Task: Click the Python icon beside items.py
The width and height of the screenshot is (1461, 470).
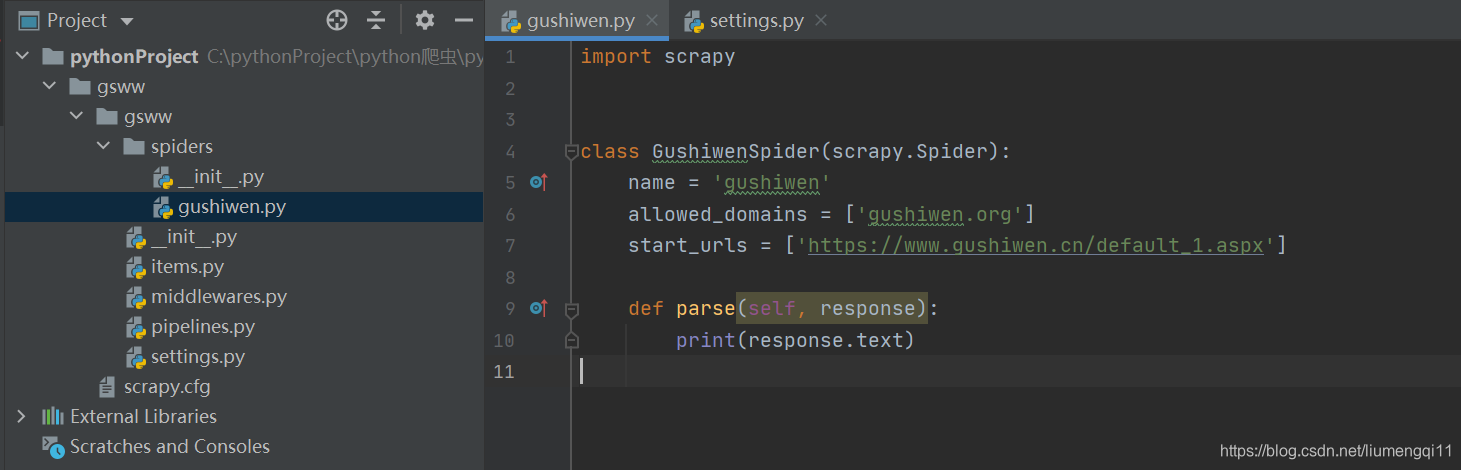Action: (x=136, y=267)
